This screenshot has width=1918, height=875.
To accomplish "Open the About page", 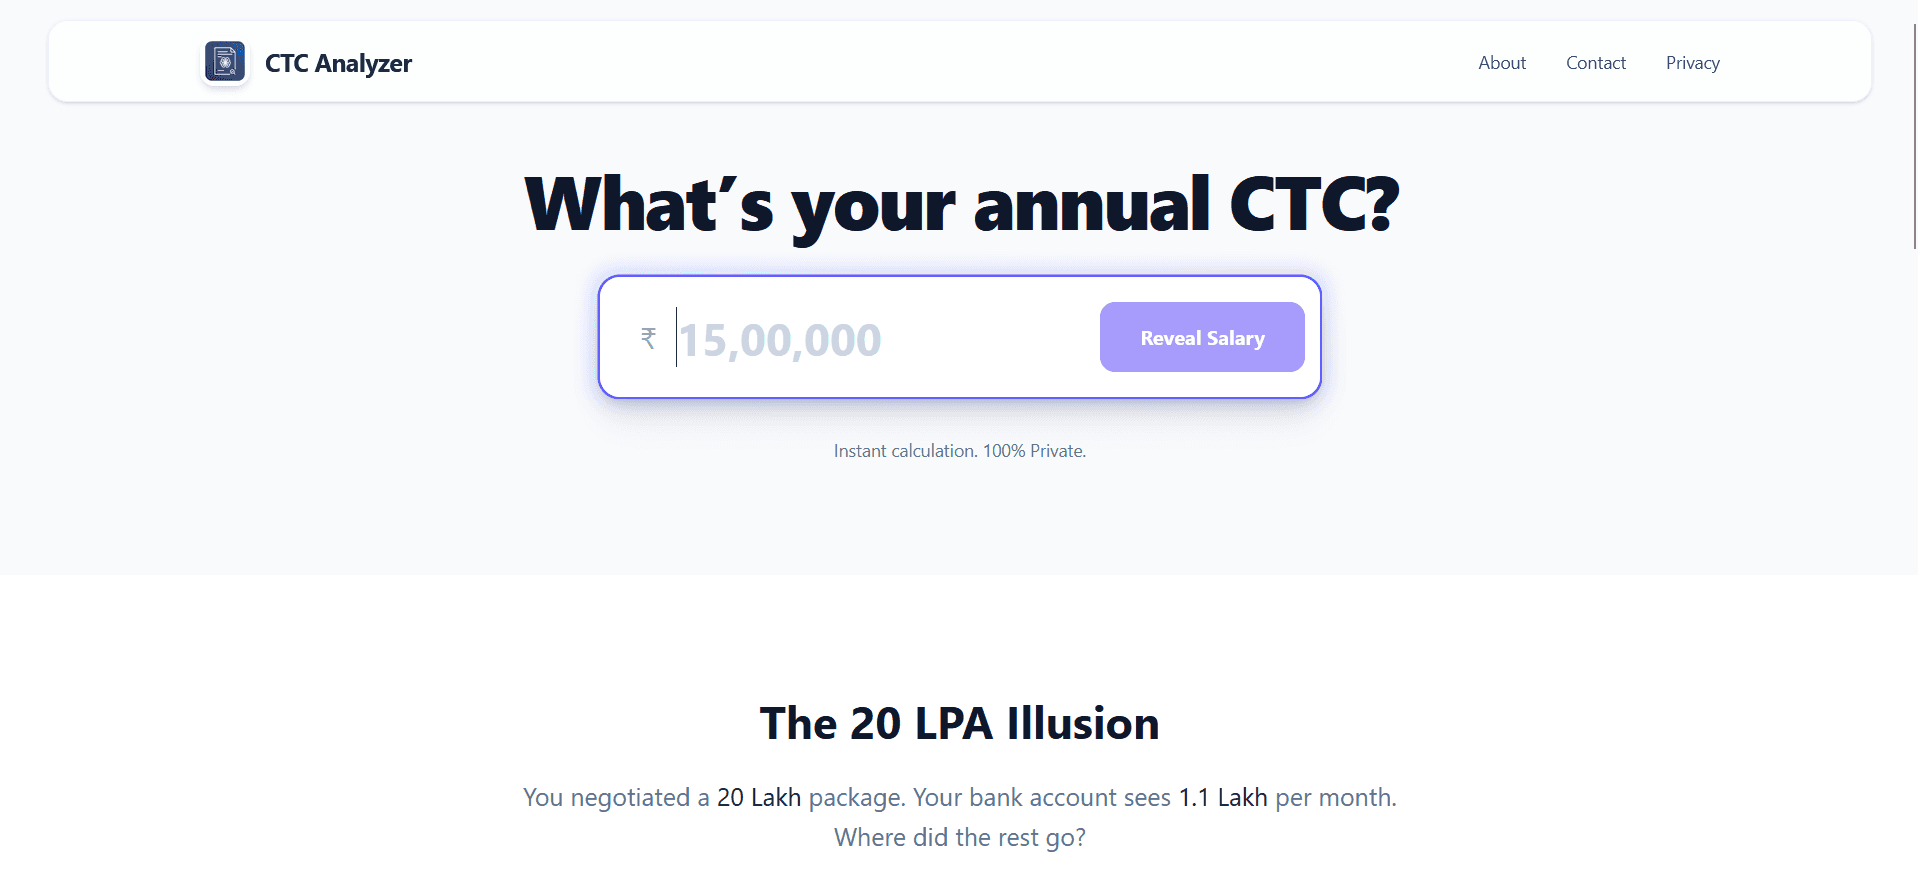I will [1501, 62].
